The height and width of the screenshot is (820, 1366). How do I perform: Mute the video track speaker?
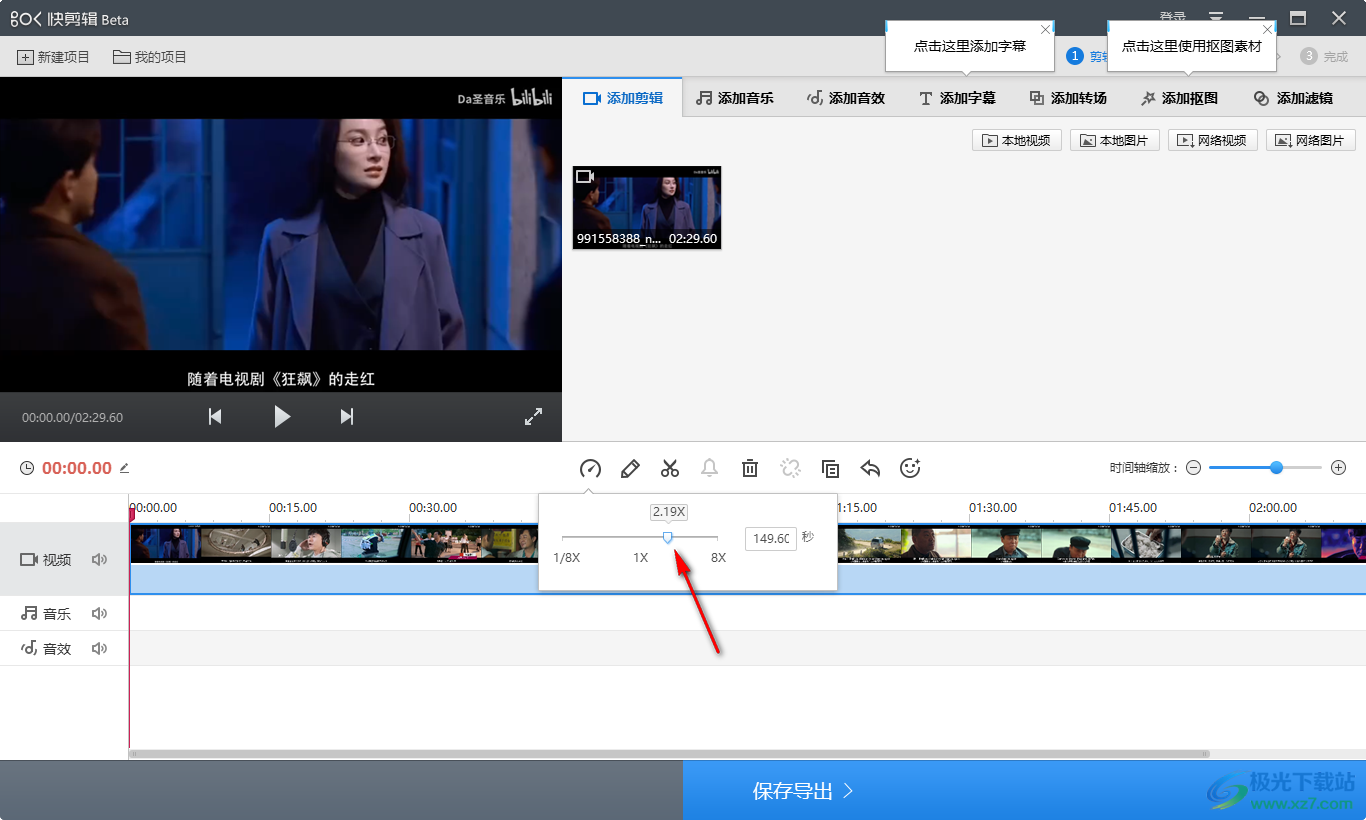[x=99, y=560]
